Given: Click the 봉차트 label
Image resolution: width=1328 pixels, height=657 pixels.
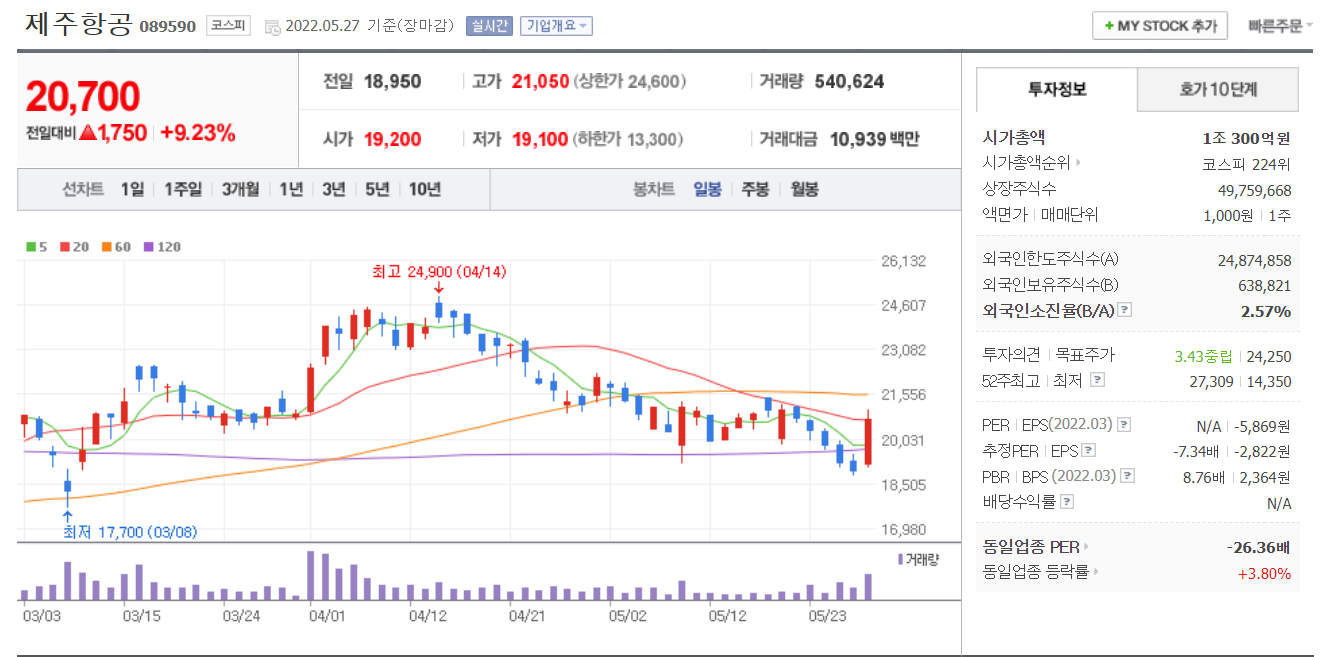Looking at the screenshot, I should 653,189.
